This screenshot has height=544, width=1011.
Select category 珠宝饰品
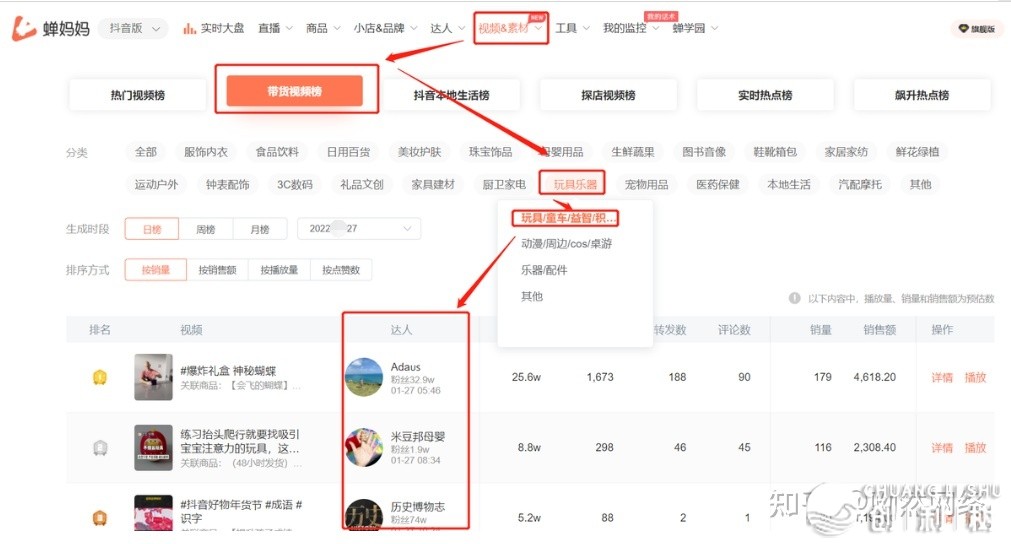coord(491,152)
